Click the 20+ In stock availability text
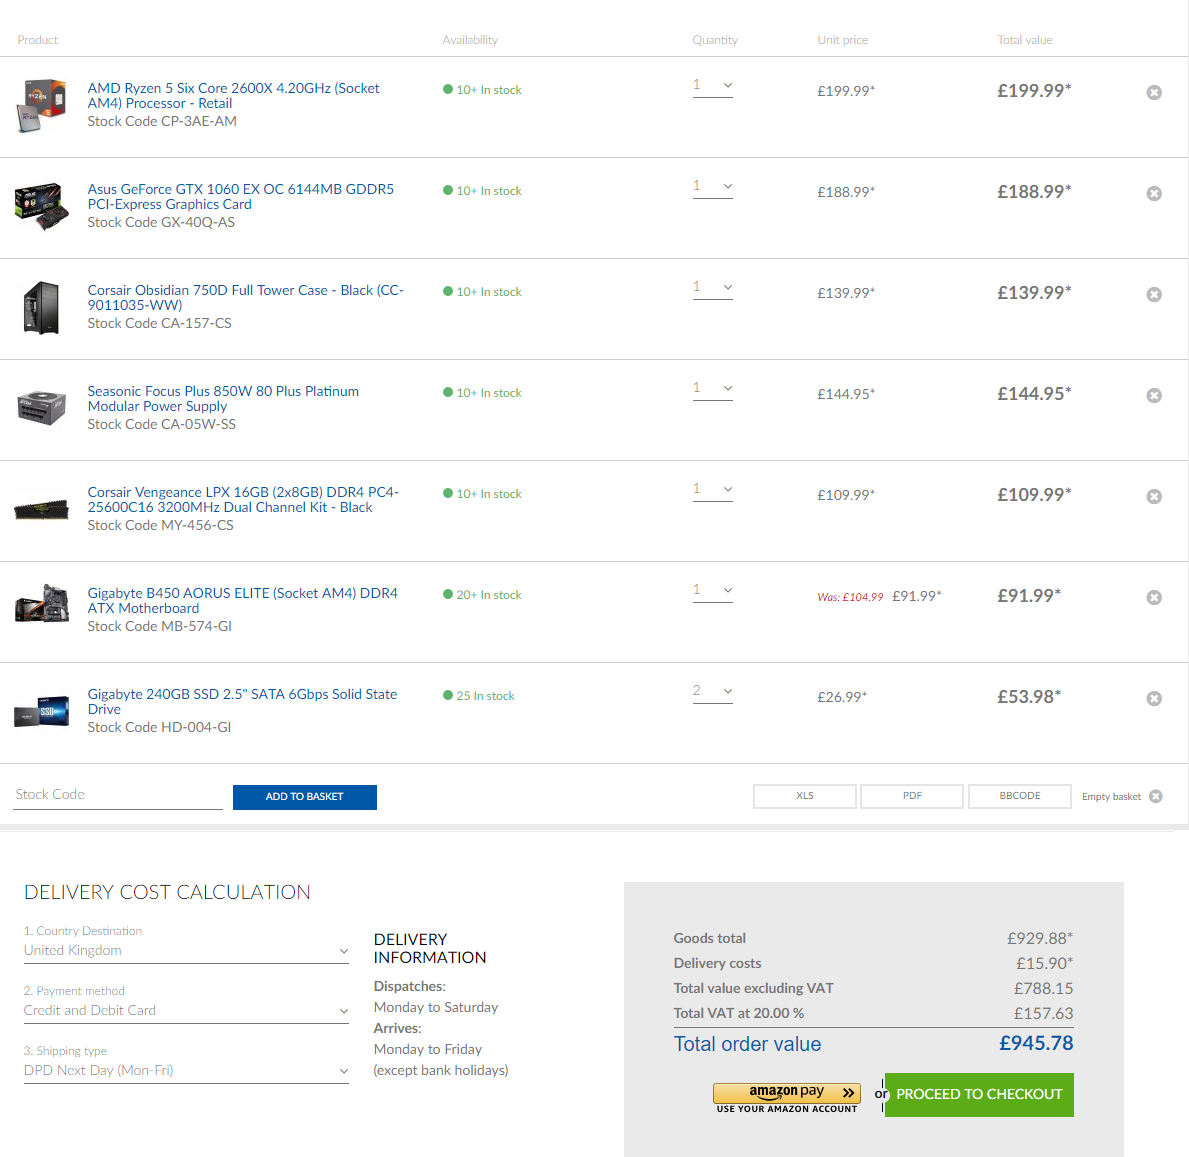Viewport: 1189px width, 1157px height. pos(489,595)
